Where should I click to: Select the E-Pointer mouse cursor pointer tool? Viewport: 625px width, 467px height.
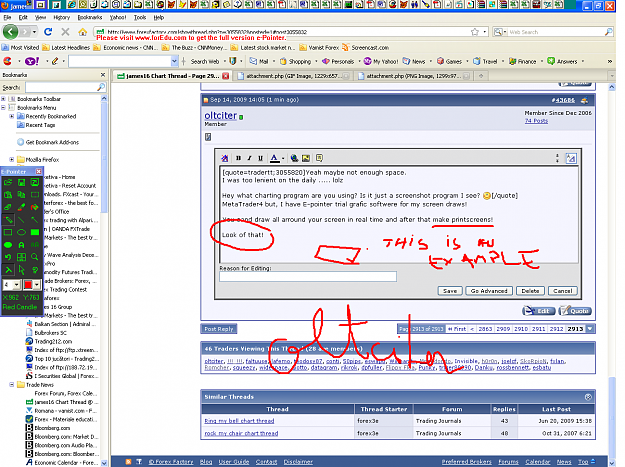[22, 270]
